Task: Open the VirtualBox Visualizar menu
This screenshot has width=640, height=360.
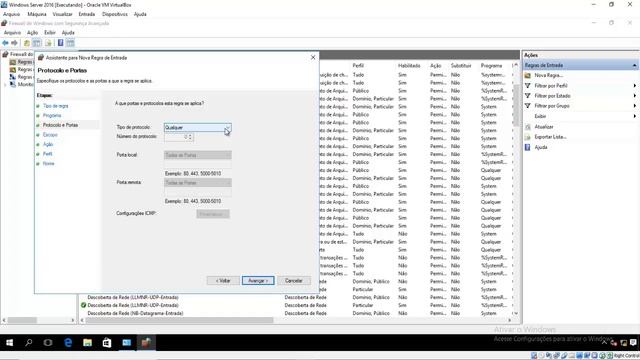Action: click(x=62, y=14)
